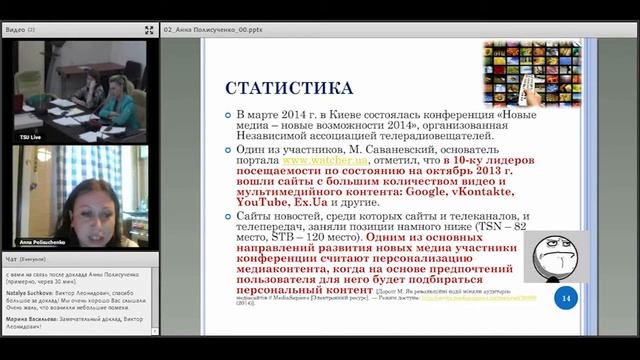Click the '02_Анна Полисученко_00.pptx' share pod title
Image resolution: width=640 pixels, height=360 pixels.
(x=213, y=30)
